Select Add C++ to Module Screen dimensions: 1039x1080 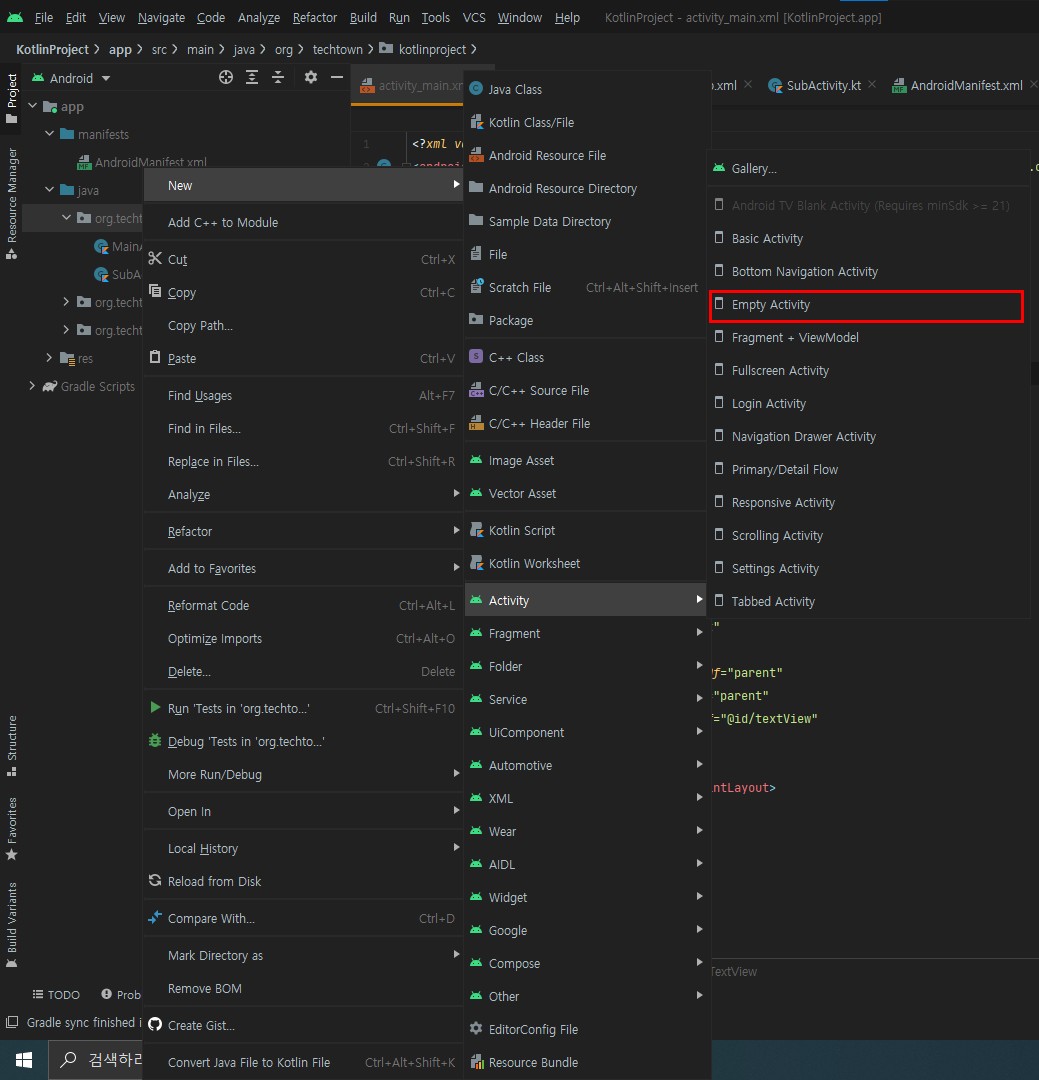click(x=303, y=222)
